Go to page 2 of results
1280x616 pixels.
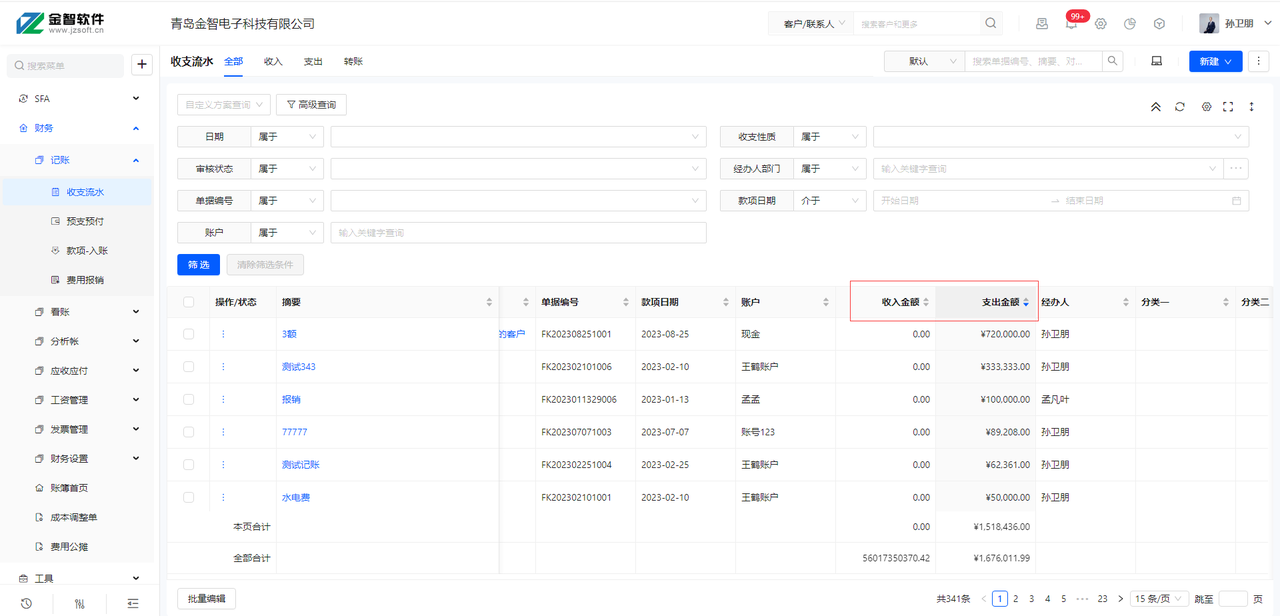tap(1015, 599)
